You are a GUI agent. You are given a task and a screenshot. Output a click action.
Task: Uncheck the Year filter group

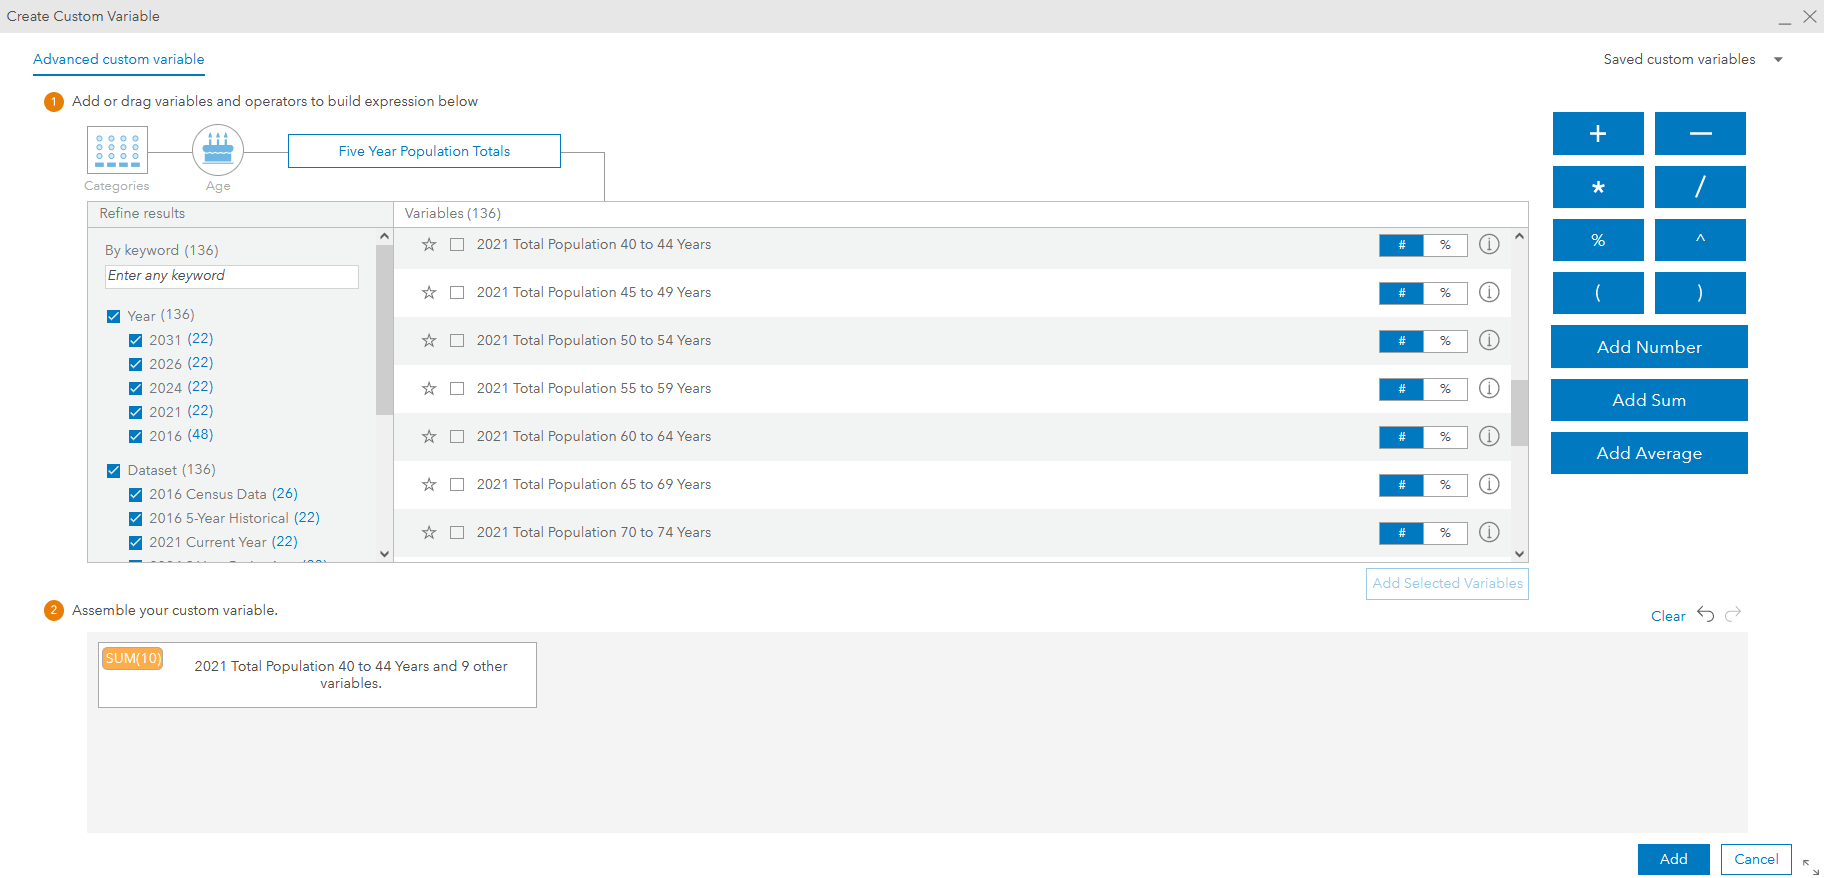pos(113,316)
